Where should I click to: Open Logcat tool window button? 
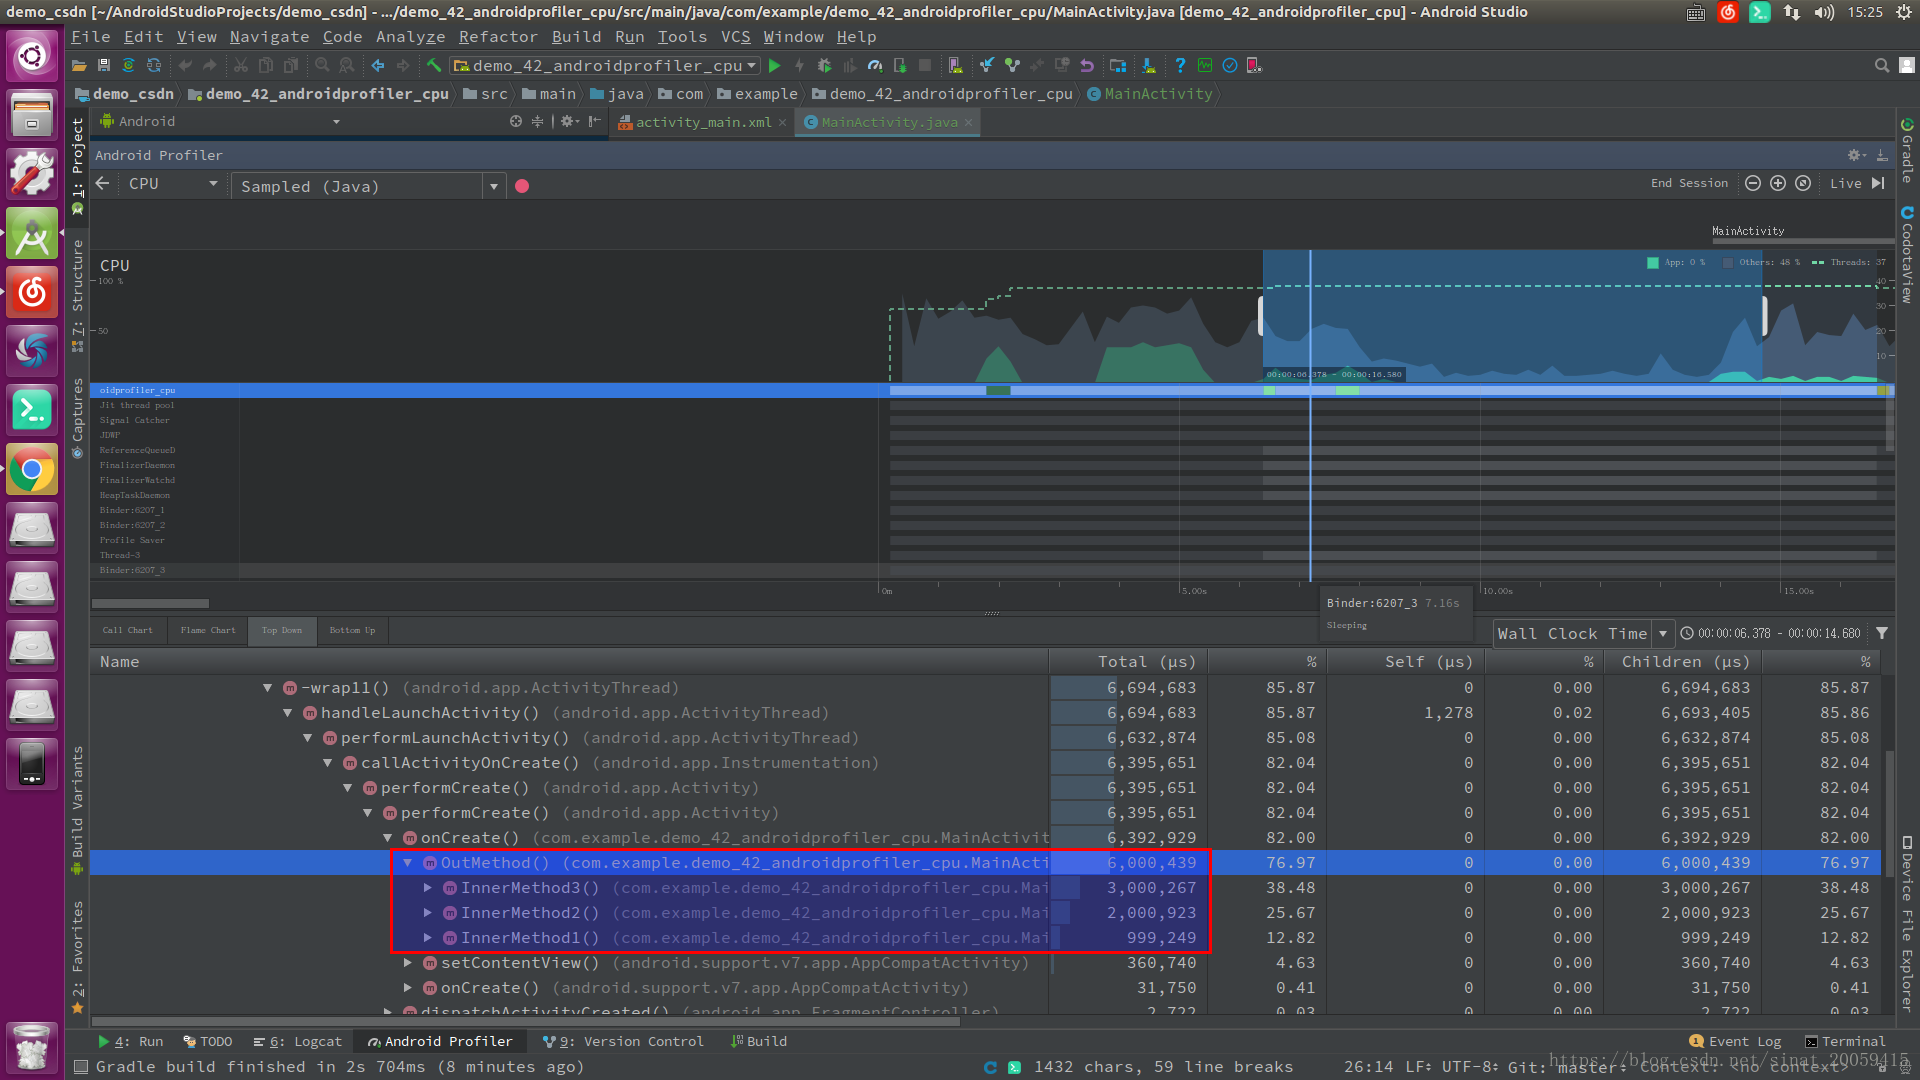point(298,1042)
